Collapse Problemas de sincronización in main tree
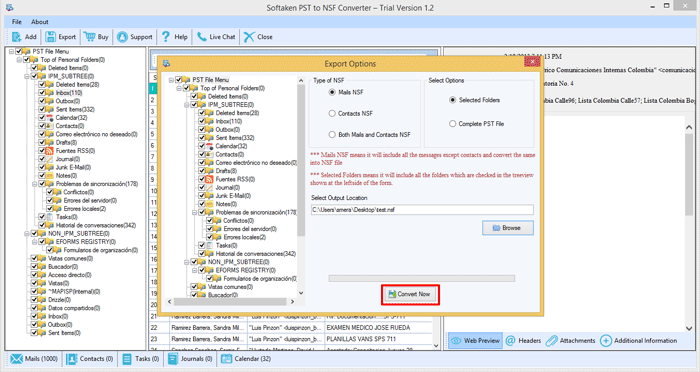This screenshot has width=700, height=372. pos(34,184)
